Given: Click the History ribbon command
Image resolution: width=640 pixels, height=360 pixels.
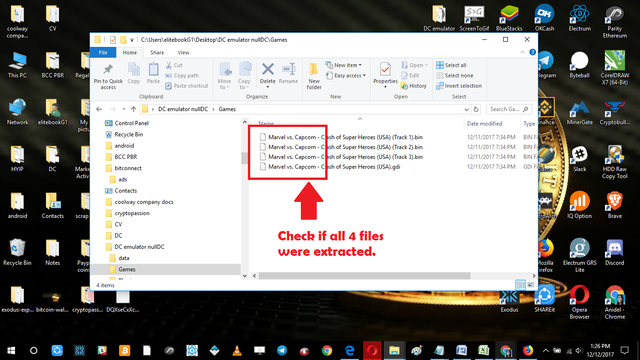Looking at the screenshot, I should pos(413,86).
